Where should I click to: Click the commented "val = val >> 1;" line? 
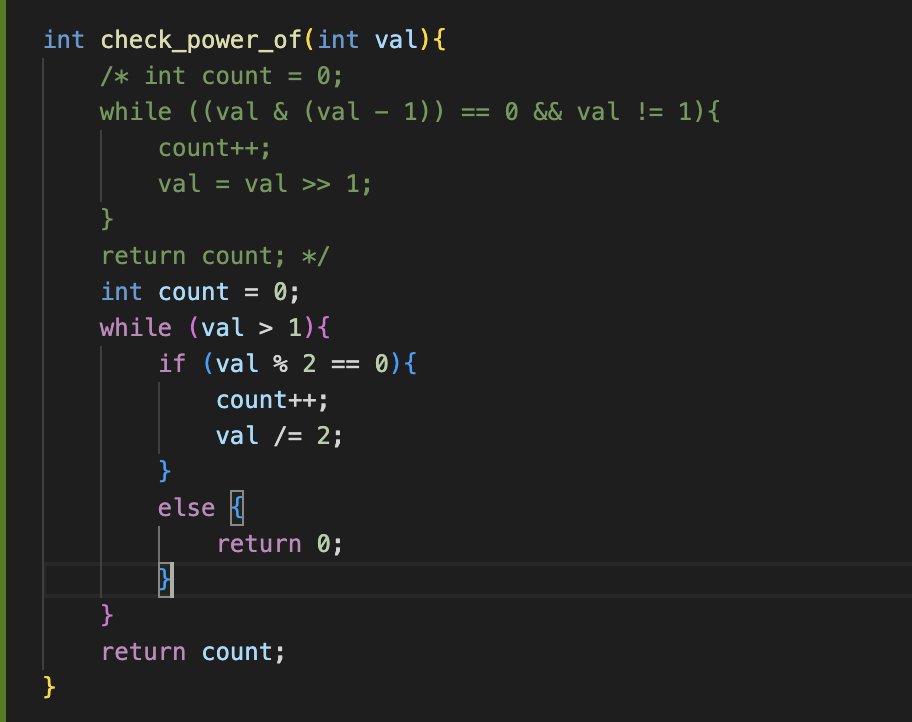264,184
